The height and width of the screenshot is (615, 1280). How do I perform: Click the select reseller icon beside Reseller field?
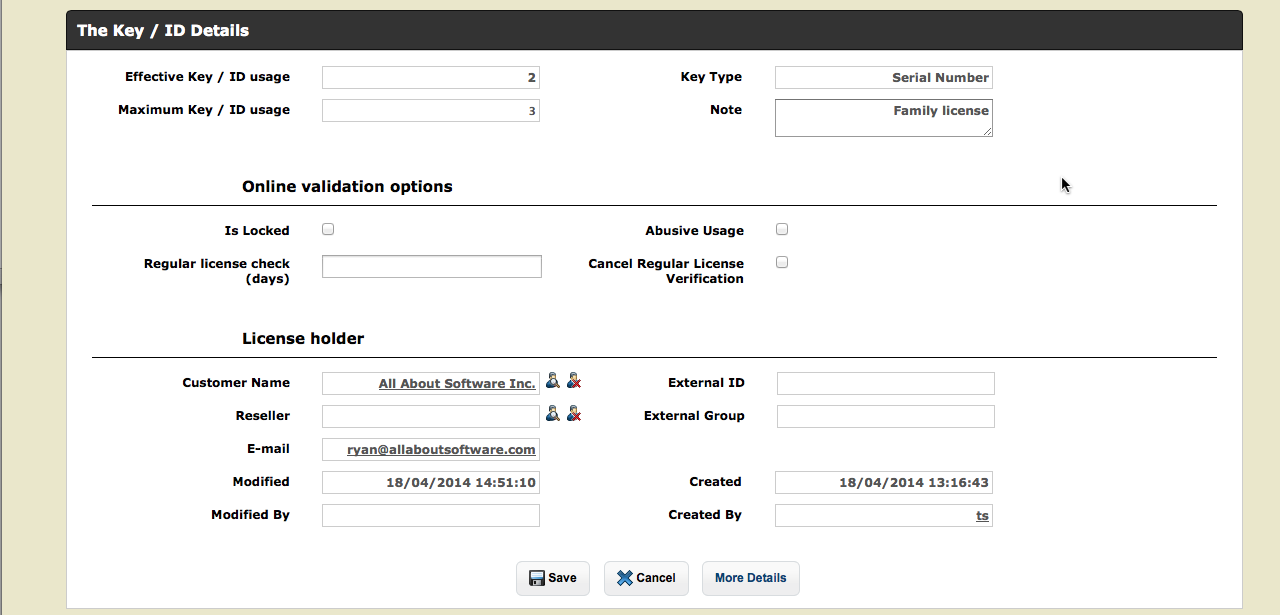click(x=552, y=413)
